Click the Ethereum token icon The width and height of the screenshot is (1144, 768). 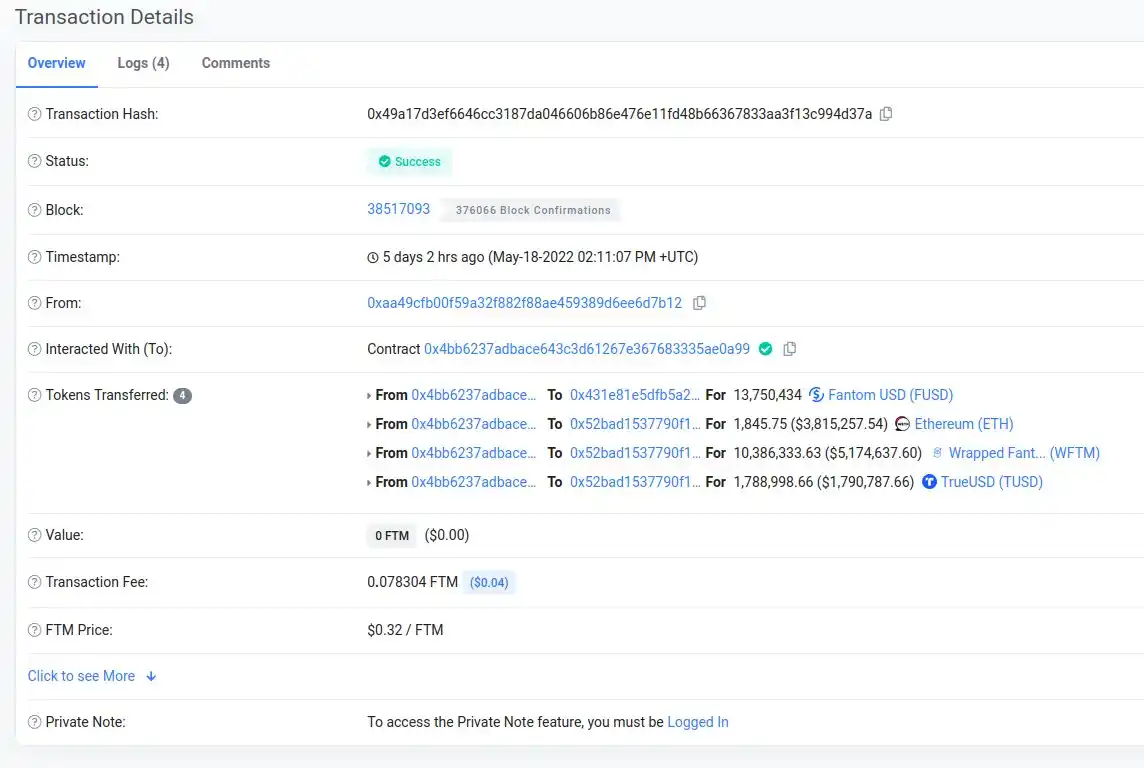[x=902, y=424]
